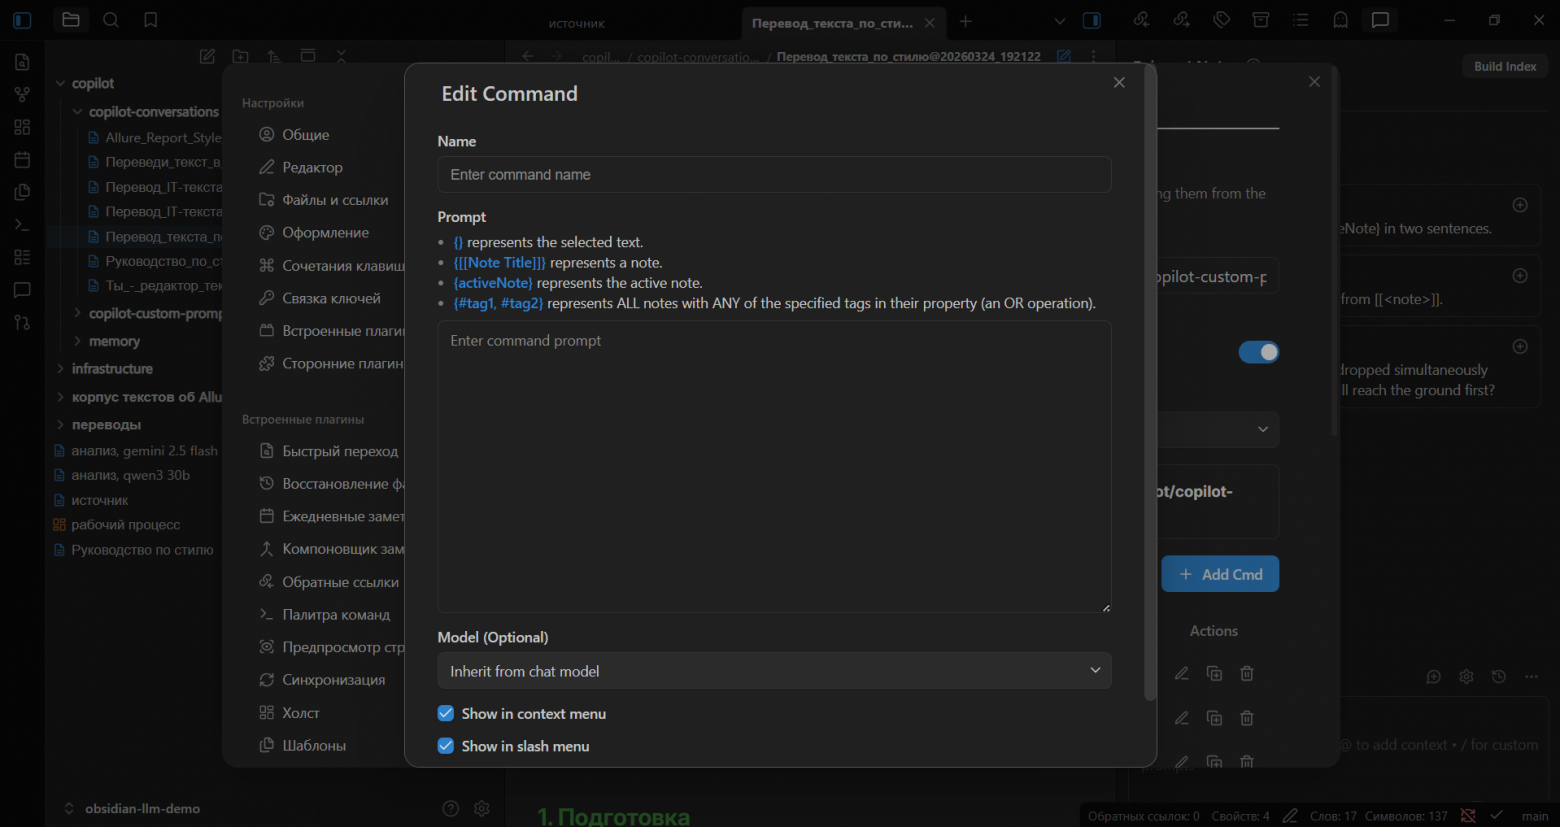Open the chat icon in the left ribbon

22,290
